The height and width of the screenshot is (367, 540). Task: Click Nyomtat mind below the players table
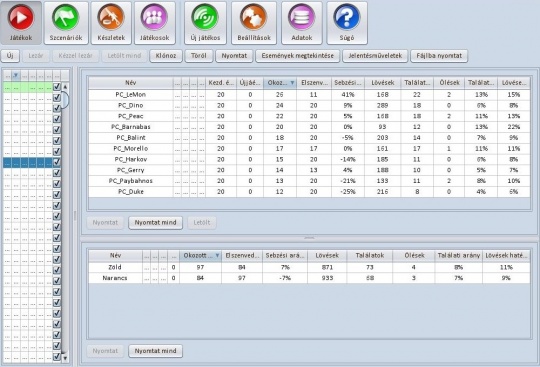coord(155,223)
